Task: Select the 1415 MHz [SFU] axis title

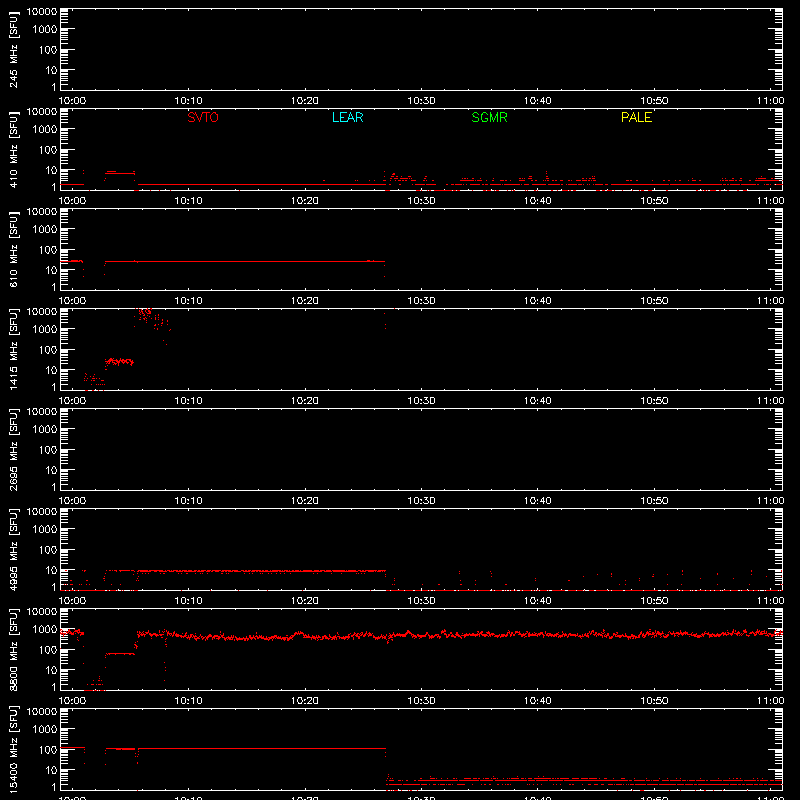Action: (14, 349)
